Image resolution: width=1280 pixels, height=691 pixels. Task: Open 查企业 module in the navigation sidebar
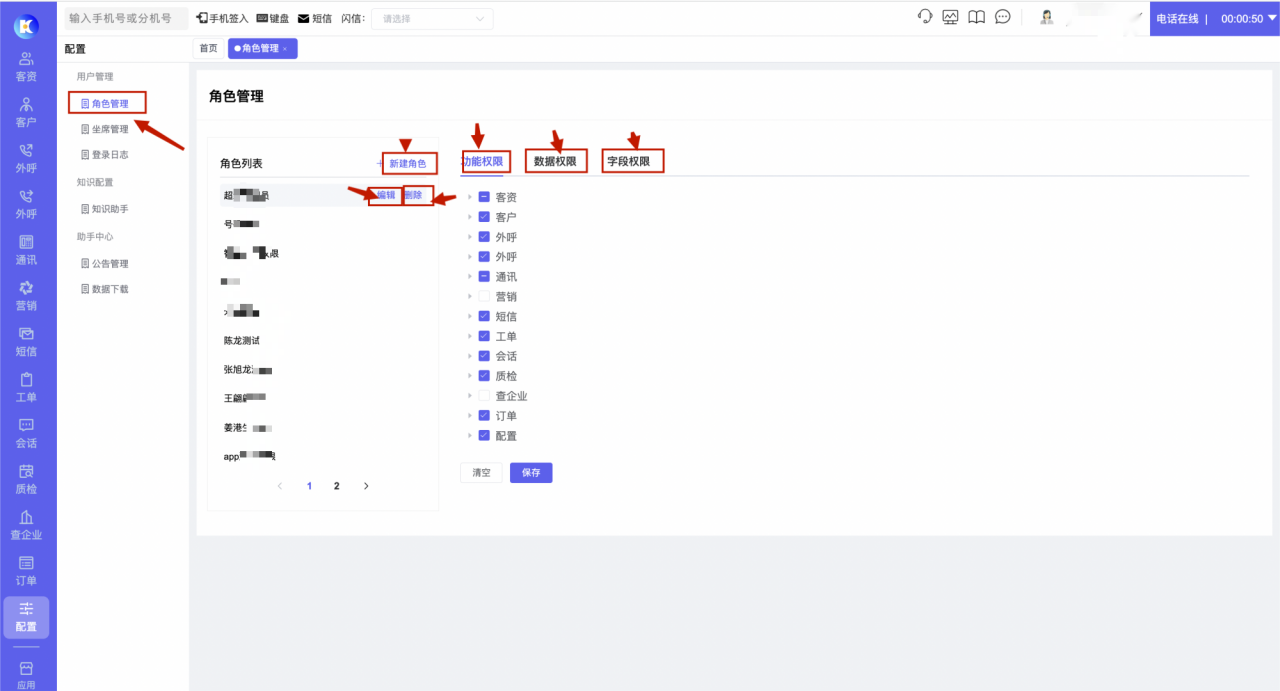pyautogui.click(x=27, y=525)
